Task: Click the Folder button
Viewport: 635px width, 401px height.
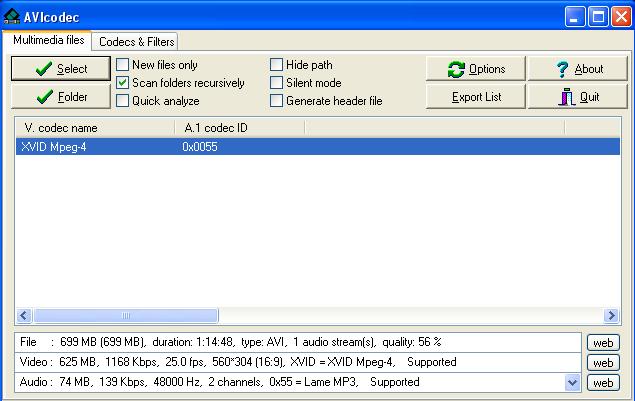Action: pos(61,96)
